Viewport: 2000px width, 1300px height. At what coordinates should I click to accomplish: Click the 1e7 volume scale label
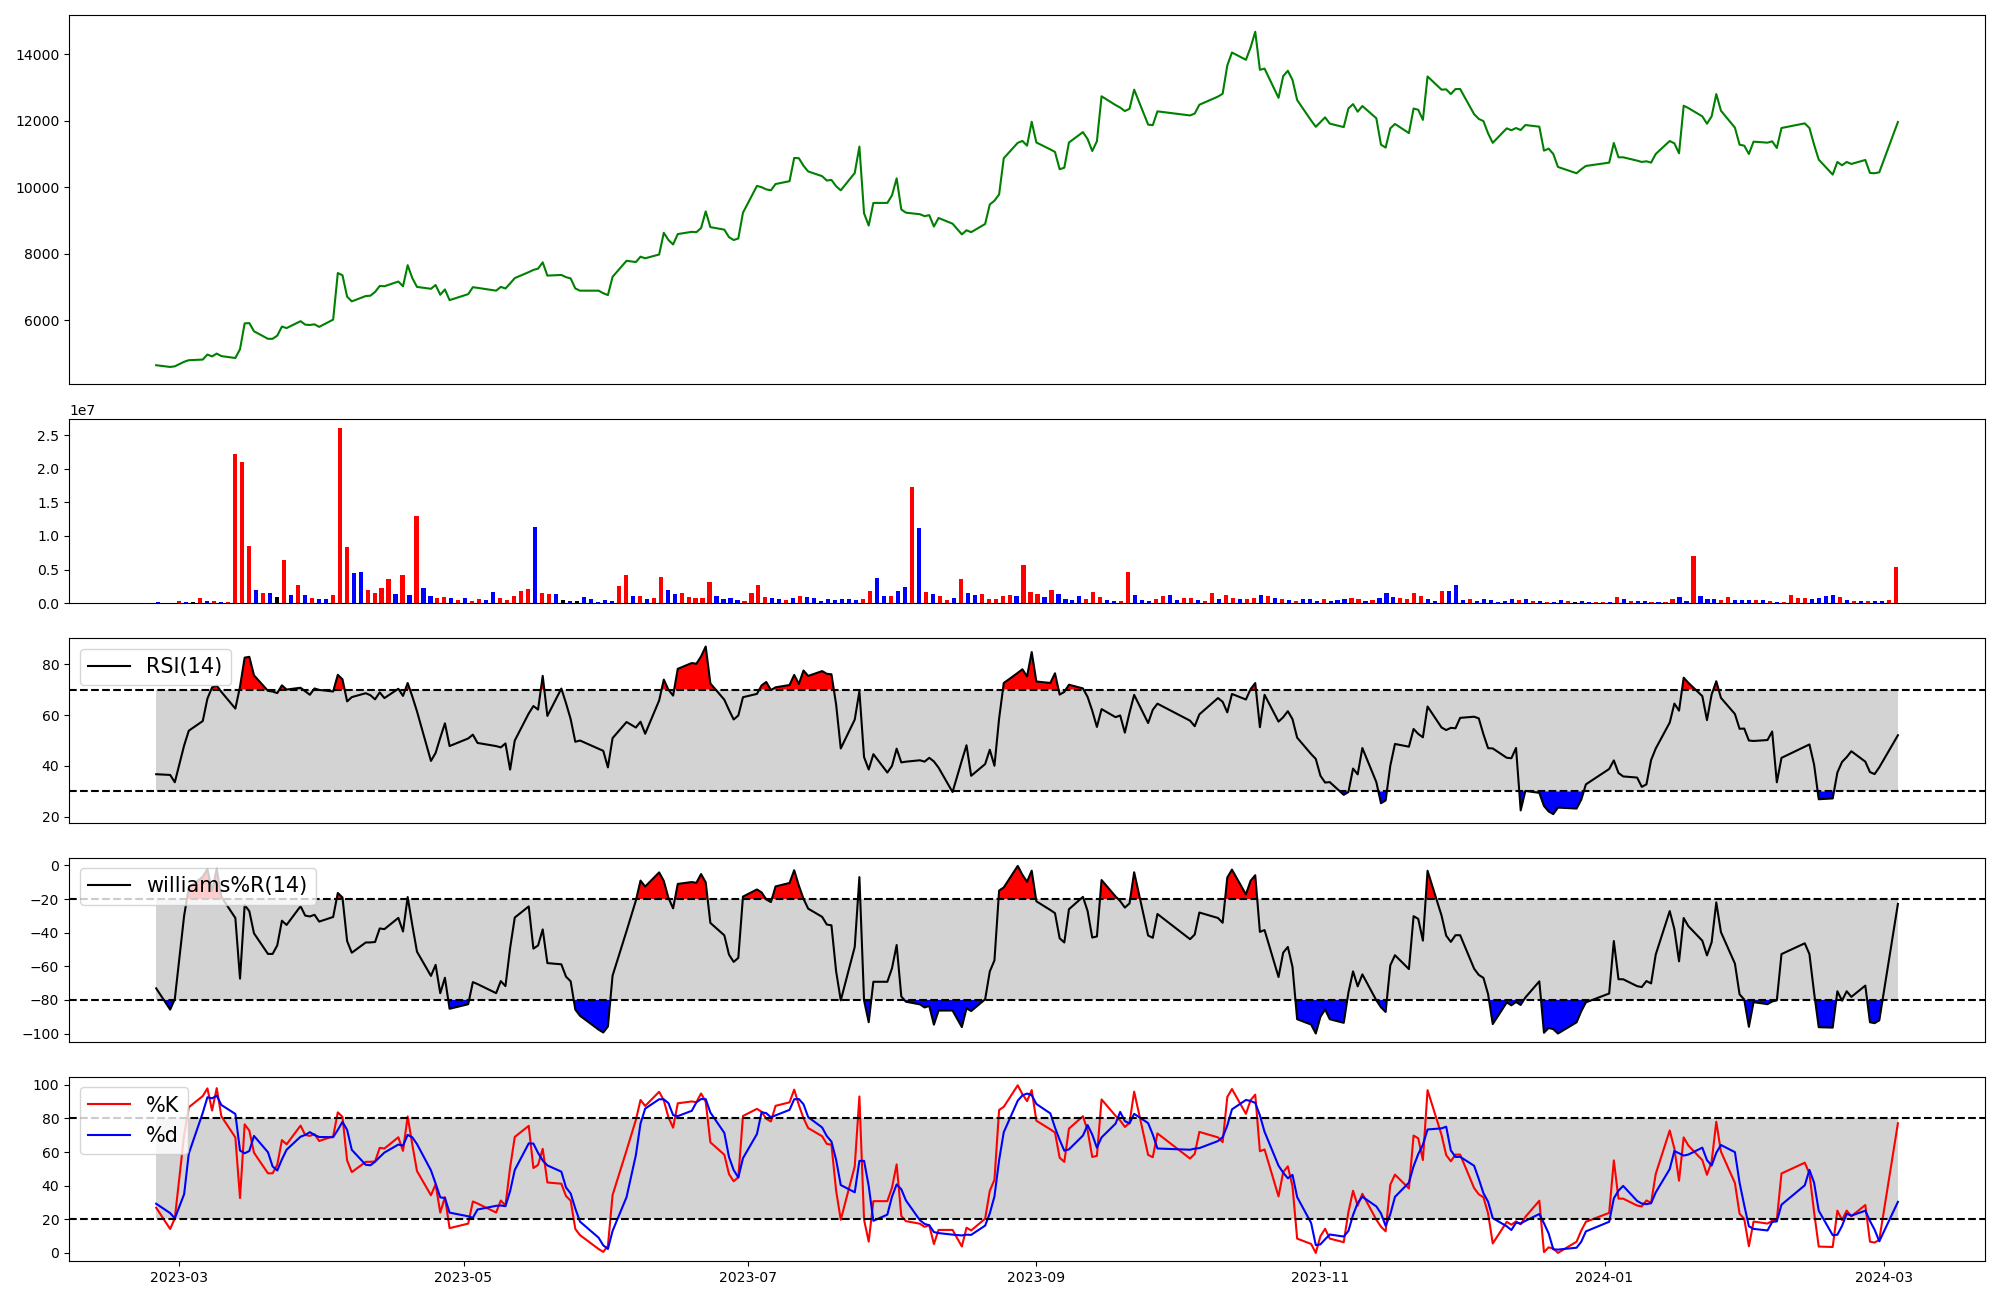[x=82, y=410]
